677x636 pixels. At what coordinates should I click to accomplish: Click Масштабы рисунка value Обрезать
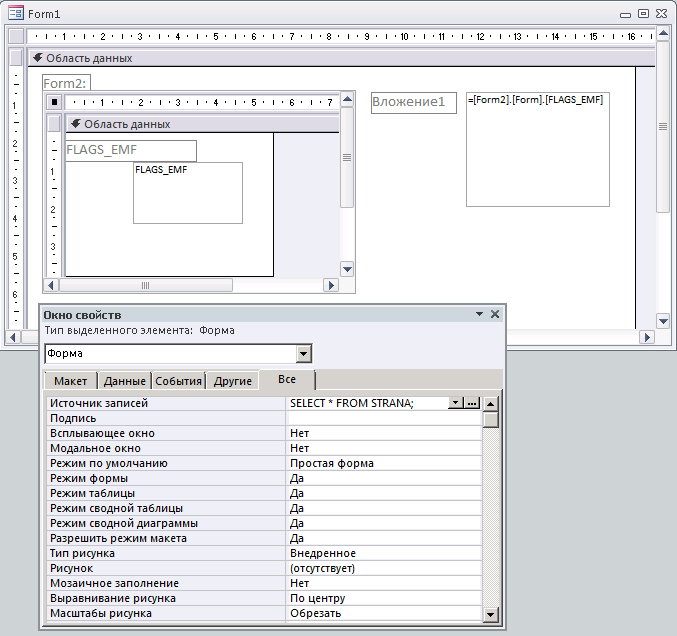(384, 613)
